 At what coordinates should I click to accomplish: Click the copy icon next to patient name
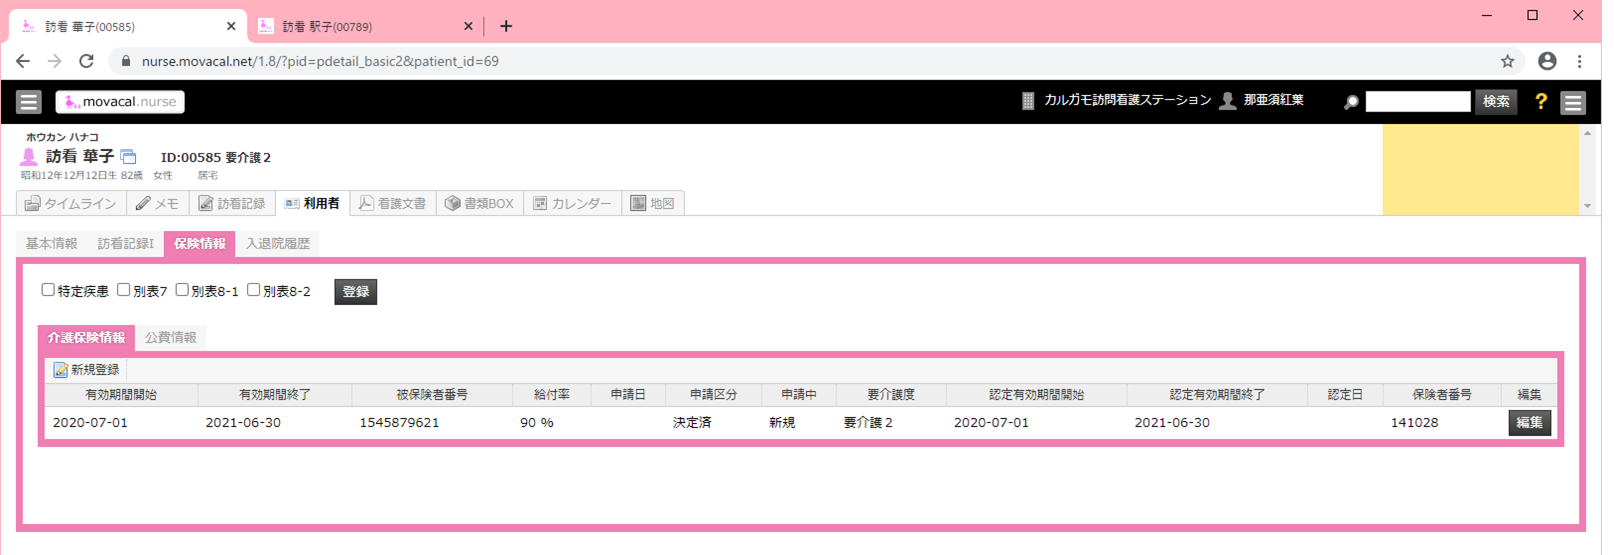(129, 157)
